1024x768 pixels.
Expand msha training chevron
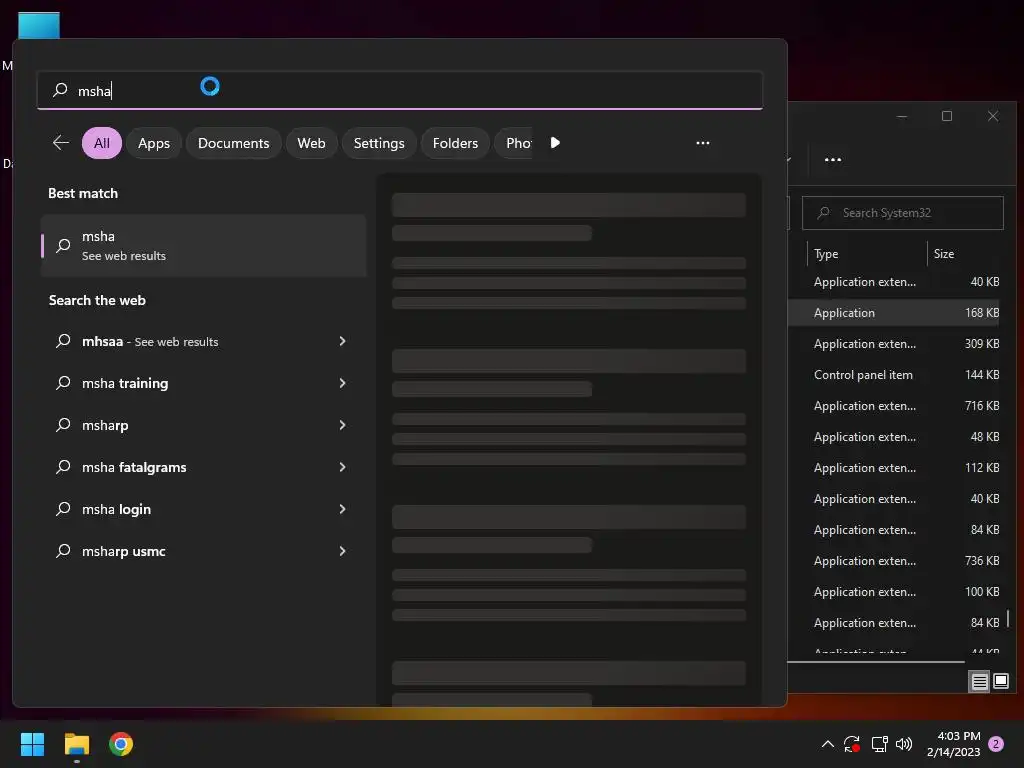coord(342,383)
